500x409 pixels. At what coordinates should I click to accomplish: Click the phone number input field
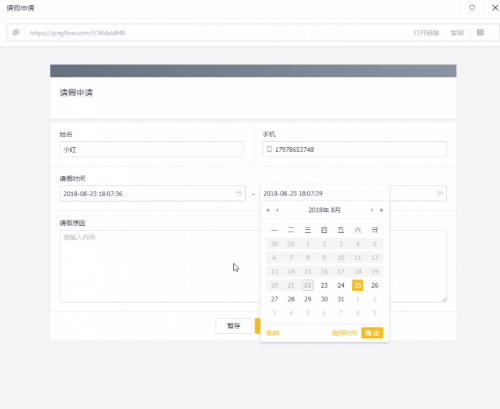(x=354, y=149)
